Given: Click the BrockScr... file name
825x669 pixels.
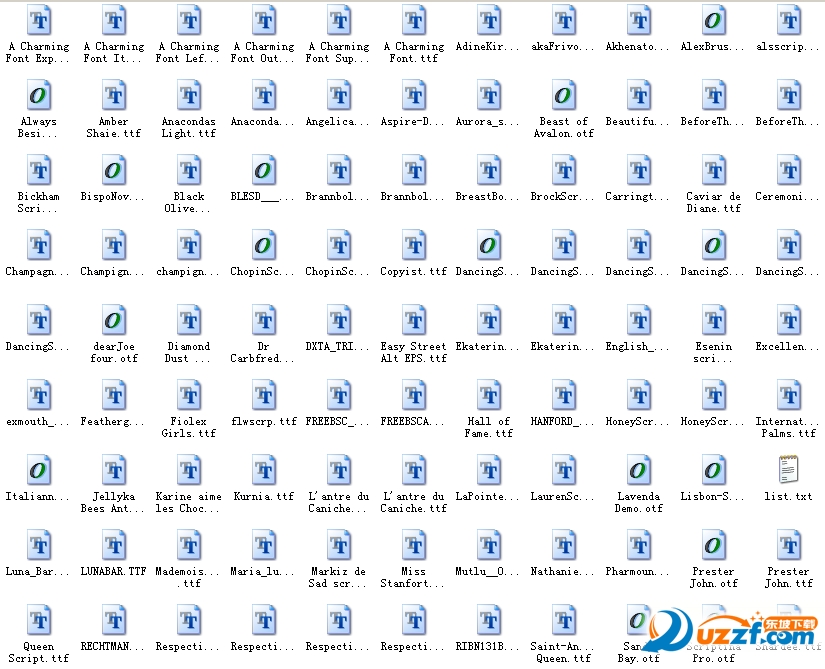Looking at the screenshot, I should 563,197.
